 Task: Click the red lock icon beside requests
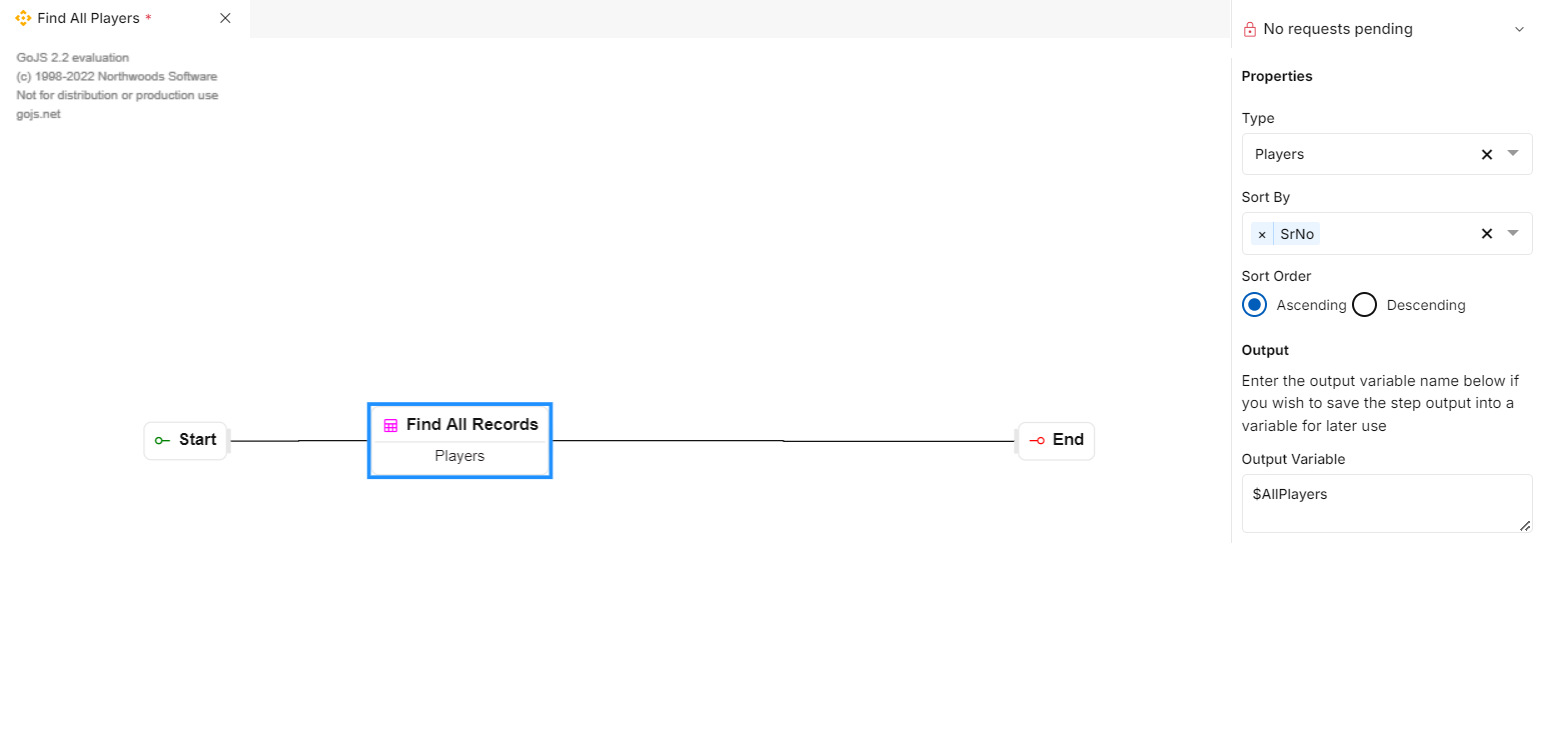click(1249, 29)
